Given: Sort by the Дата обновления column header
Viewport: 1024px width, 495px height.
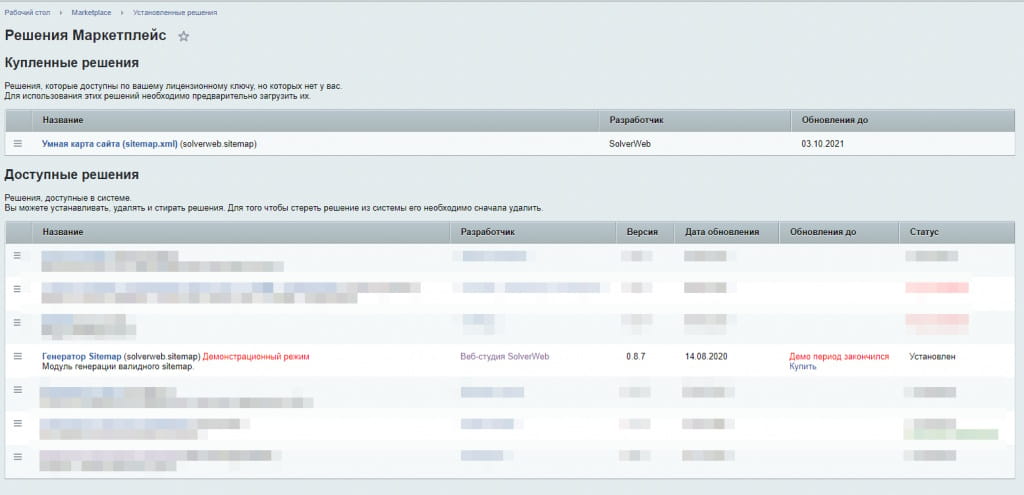Looking at the screenshot, I should [x=720, y=232].
